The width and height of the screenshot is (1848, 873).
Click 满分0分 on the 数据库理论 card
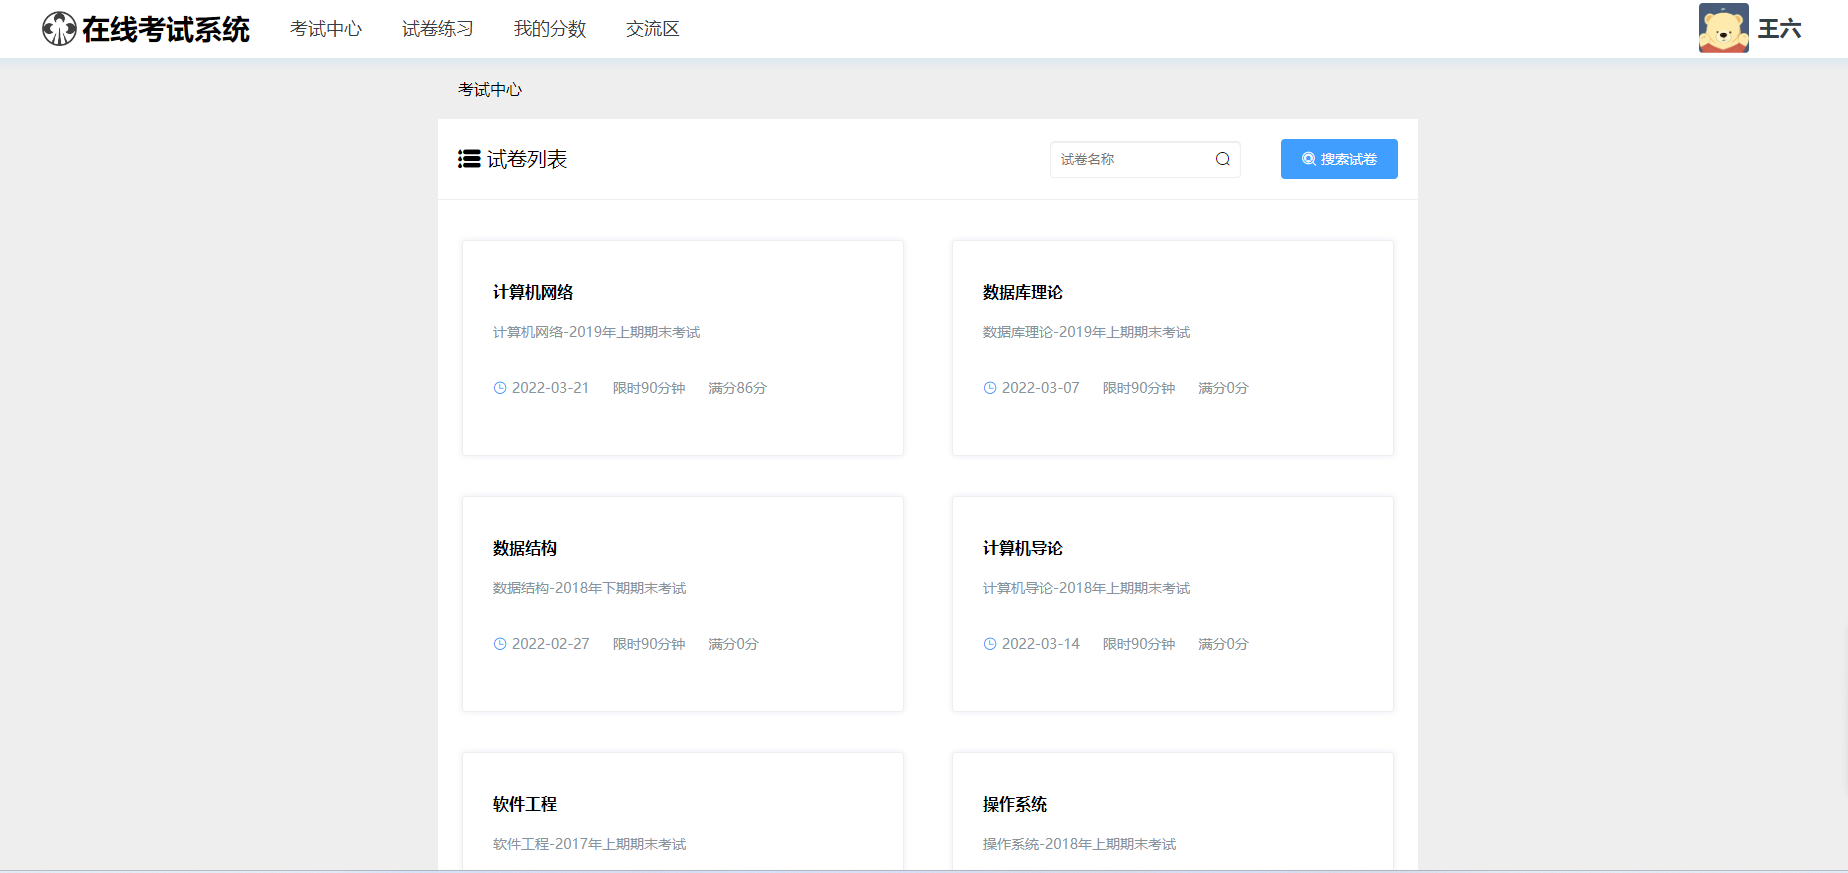[x=1224, y=388]
